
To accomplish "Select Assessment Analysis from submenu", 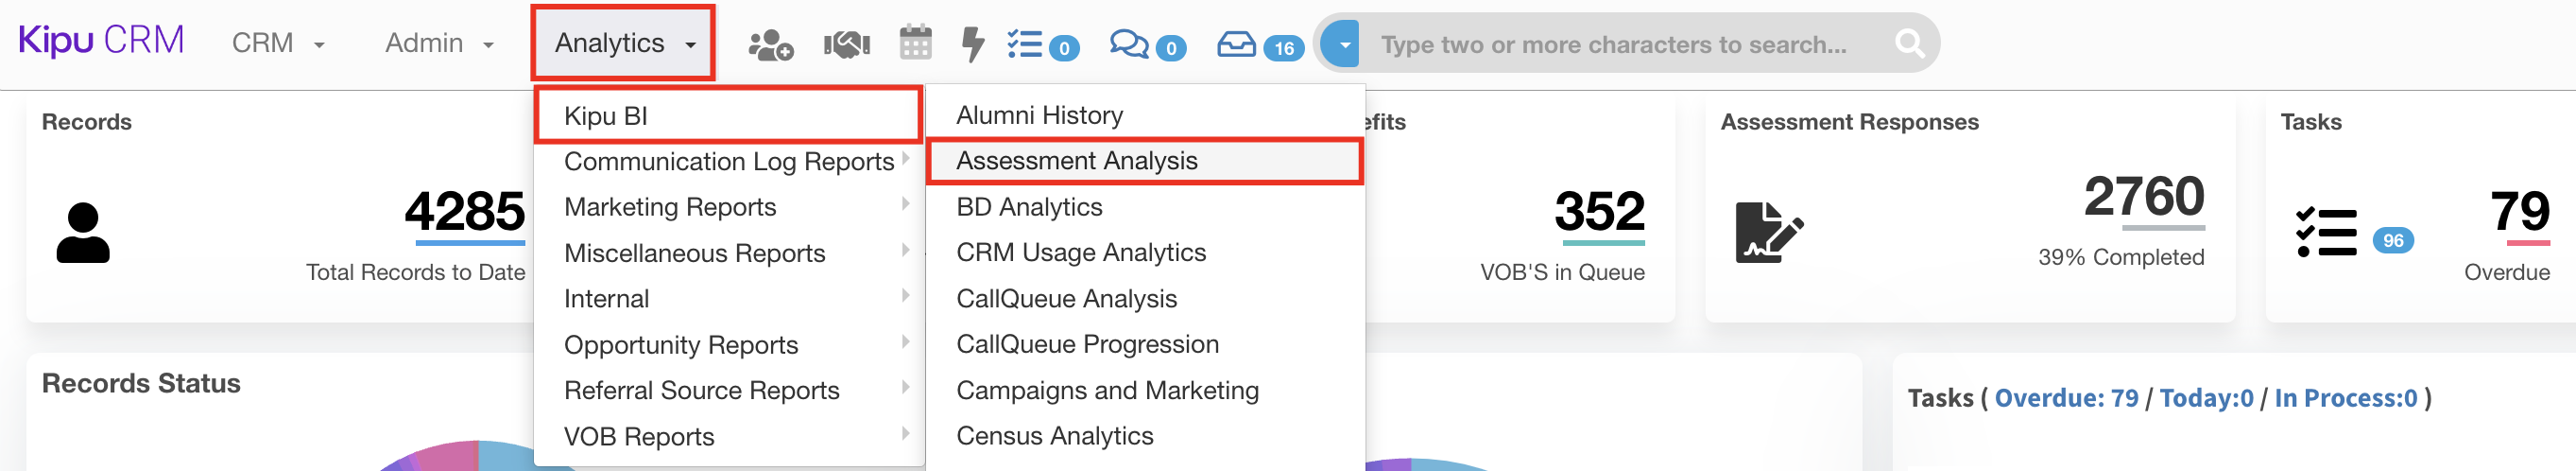I will (1076, 161).
